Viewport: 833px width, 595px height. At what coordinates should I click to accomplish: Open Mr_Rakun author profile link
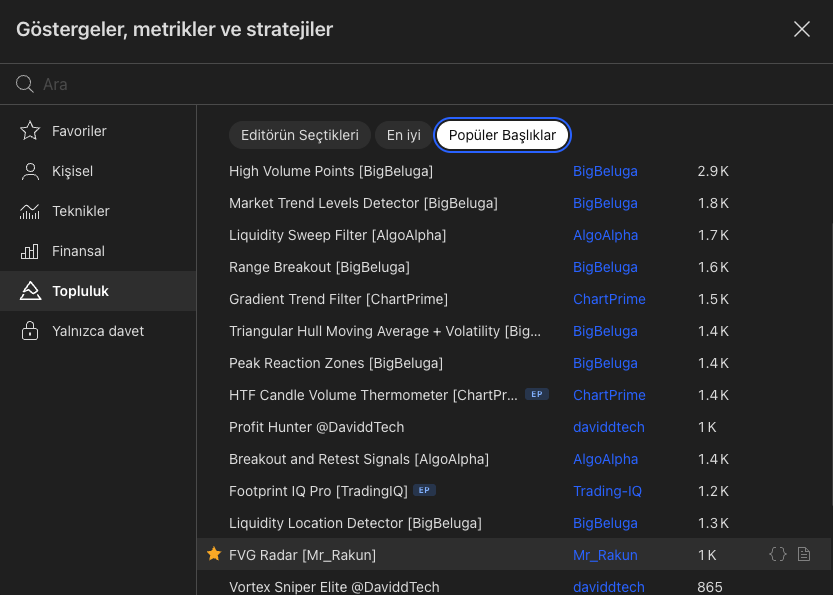coord(605,555)
